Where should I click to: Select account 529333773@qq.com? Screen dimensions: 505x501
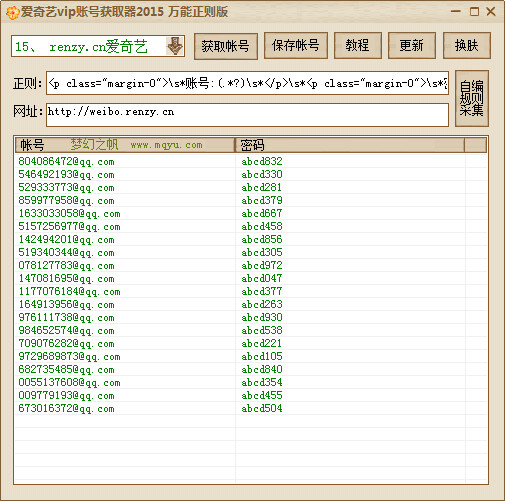pyautogui.click(x=66, y=187)
